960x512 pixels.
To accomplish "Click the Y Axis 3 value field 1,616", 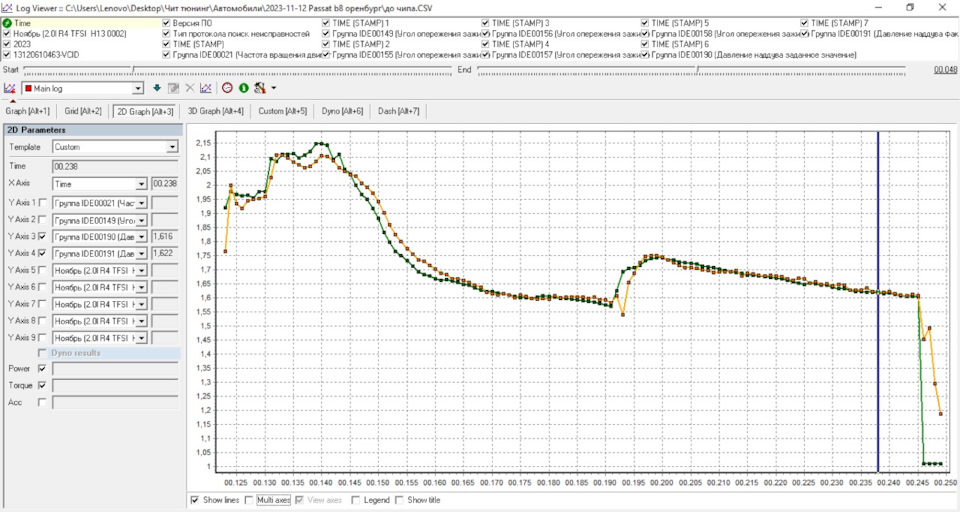I will (x=165, y=236).
